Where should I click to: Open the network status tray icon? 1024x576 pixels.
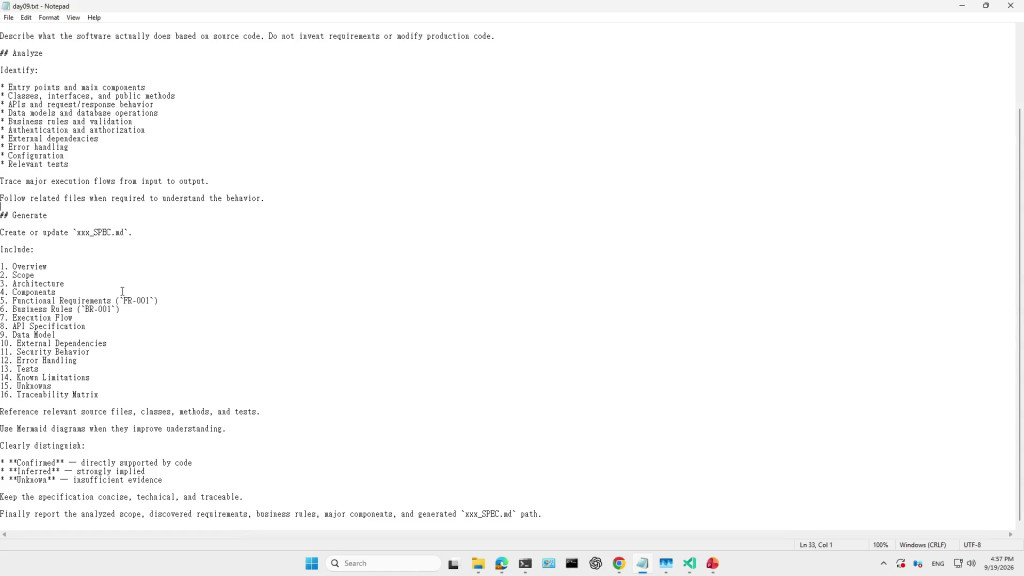coord(958,563)
